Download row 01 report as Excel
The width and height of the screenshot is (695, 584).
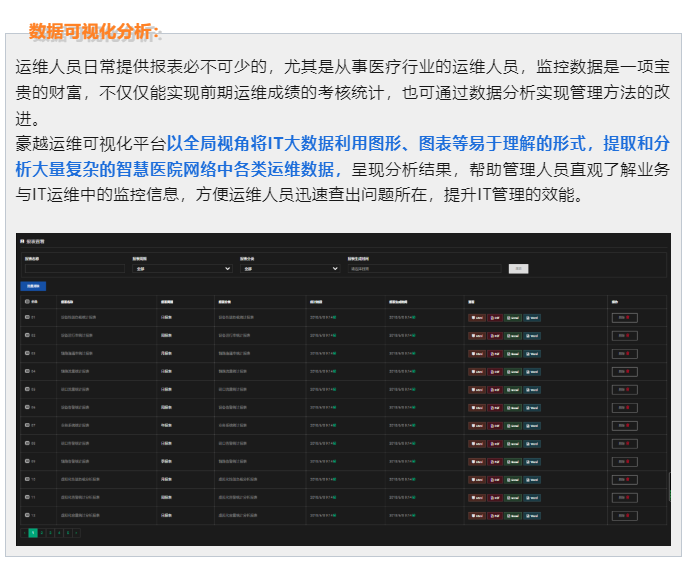[x=513, y=317]
